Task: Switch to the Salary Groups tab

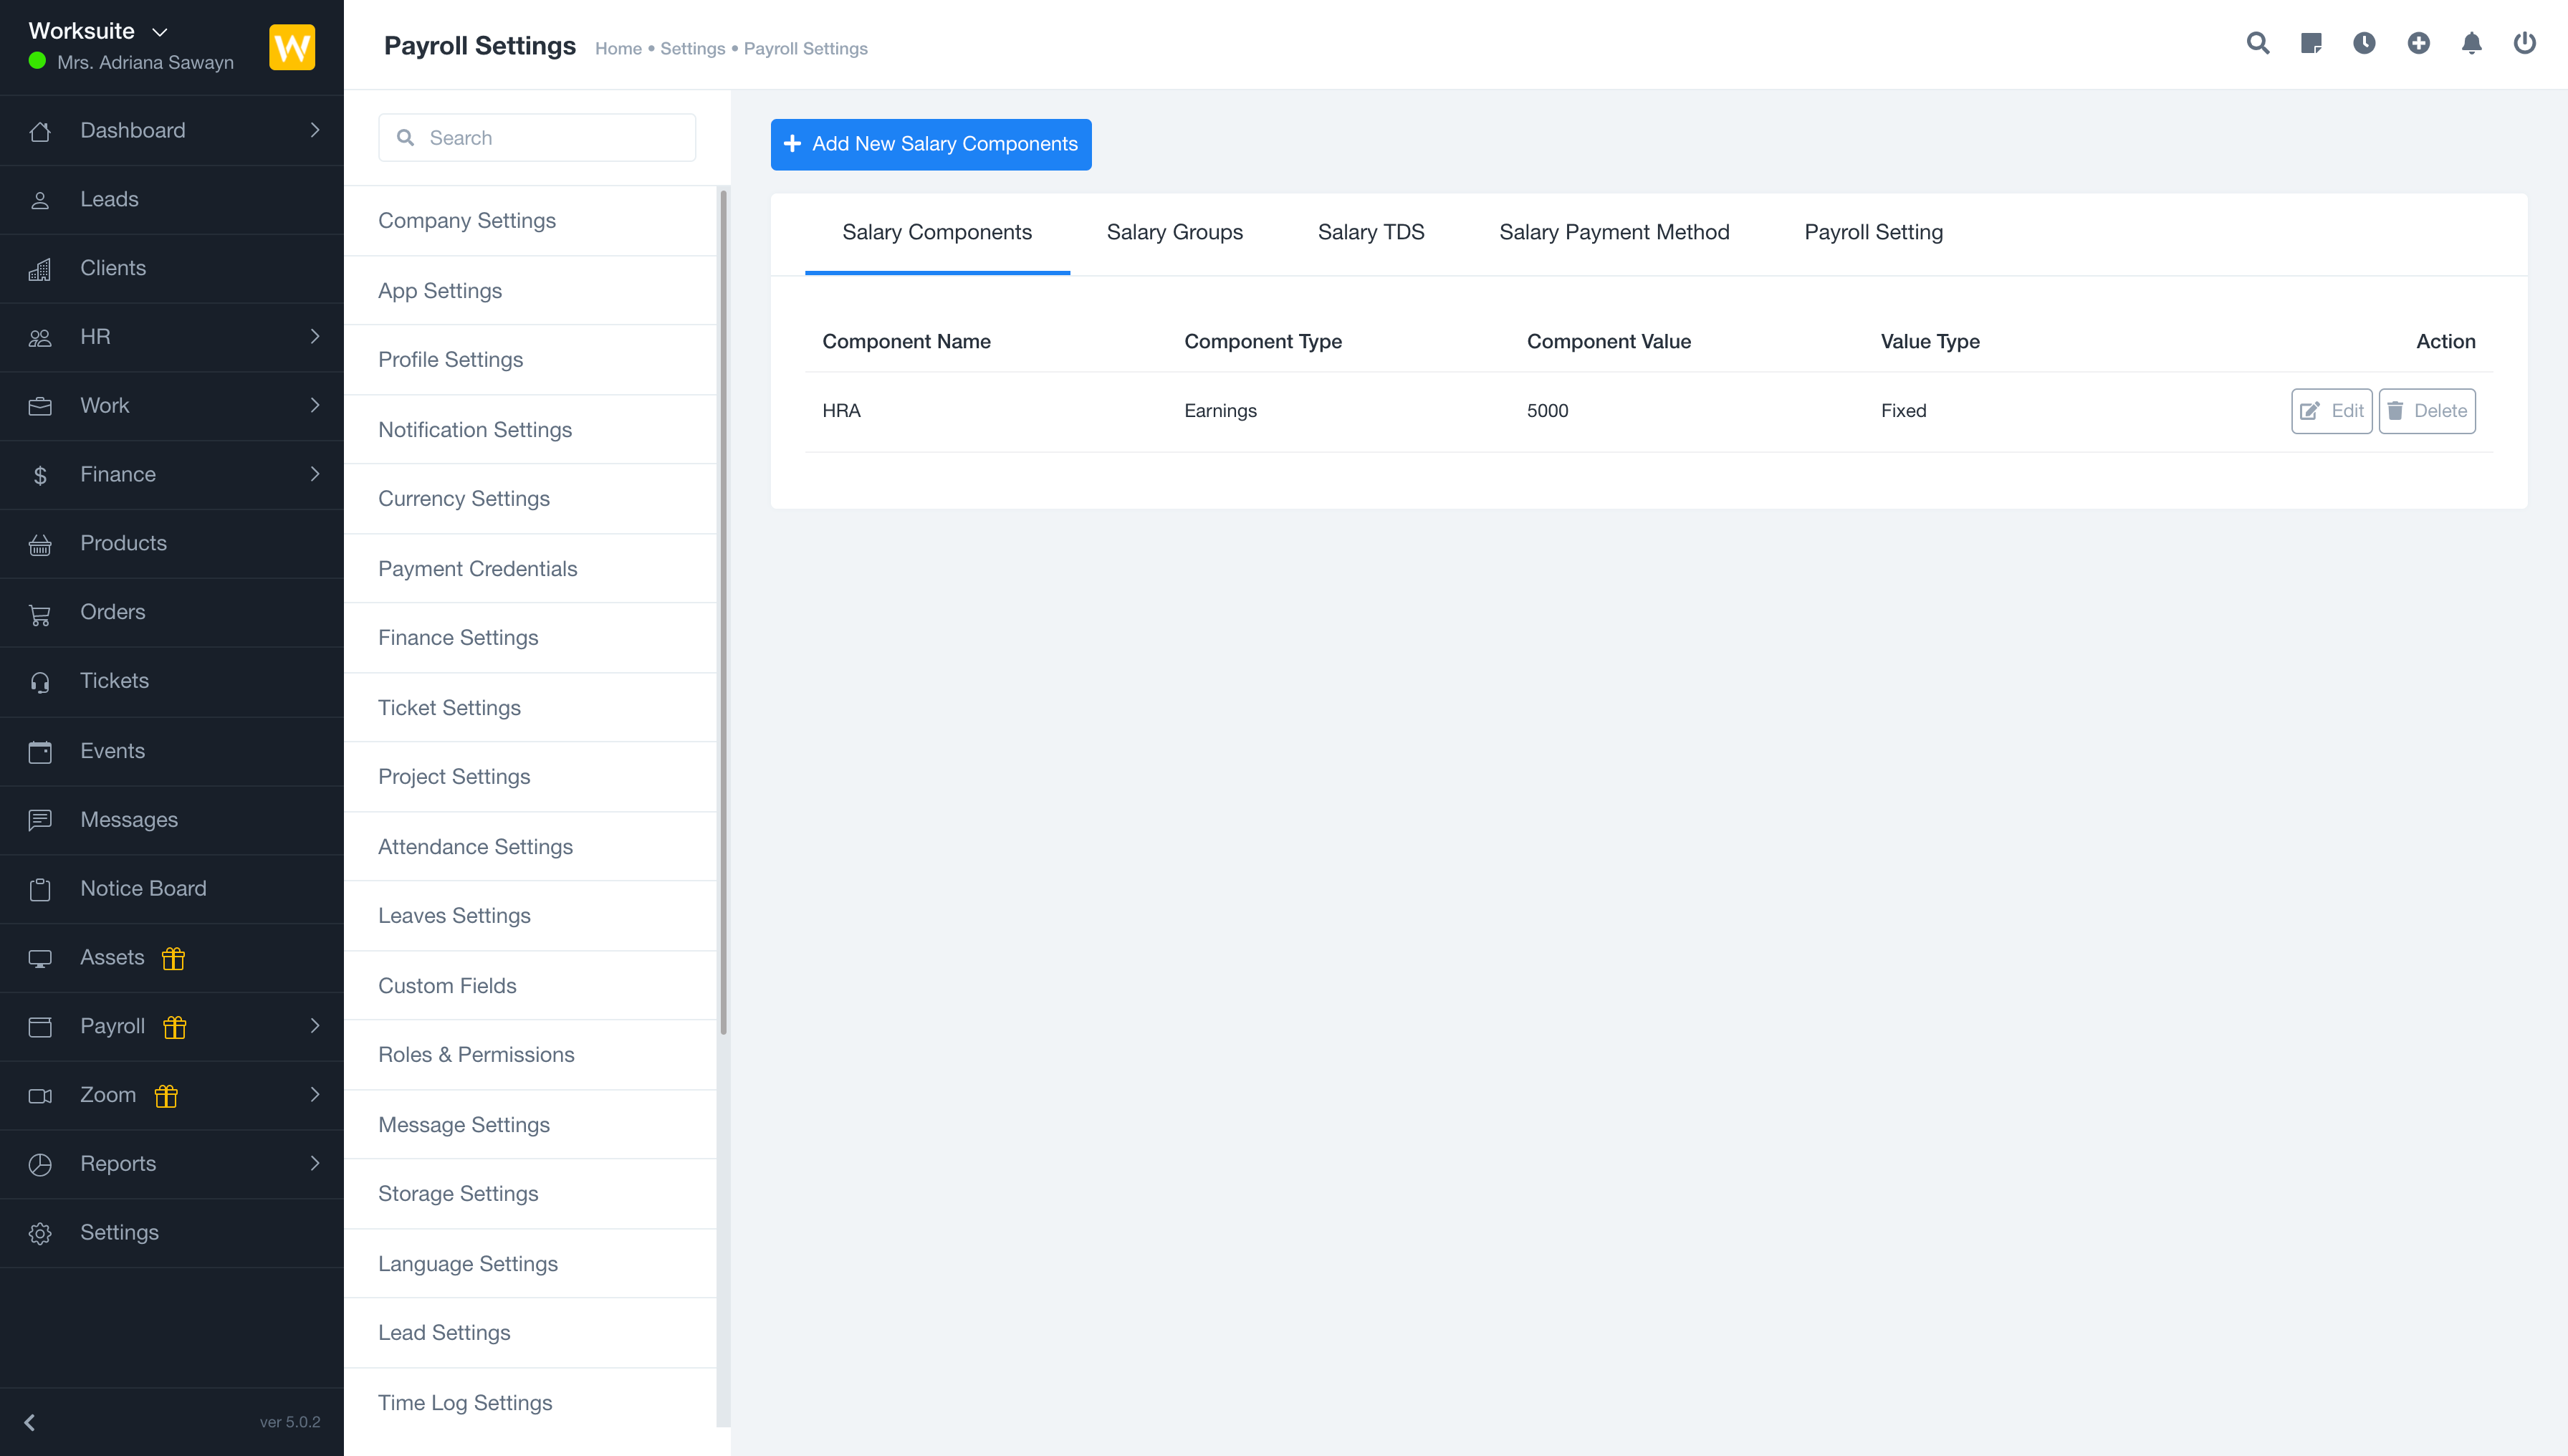Action: coord(1174,232)
